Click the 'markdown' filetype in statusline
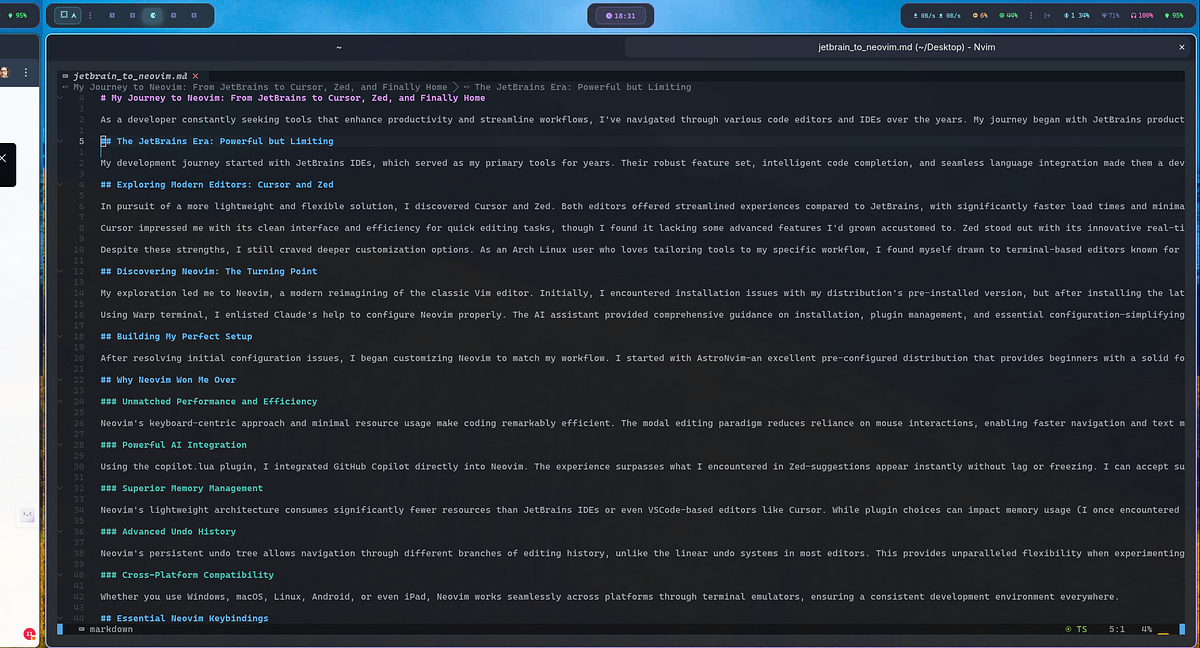 [x=110, y=629]
